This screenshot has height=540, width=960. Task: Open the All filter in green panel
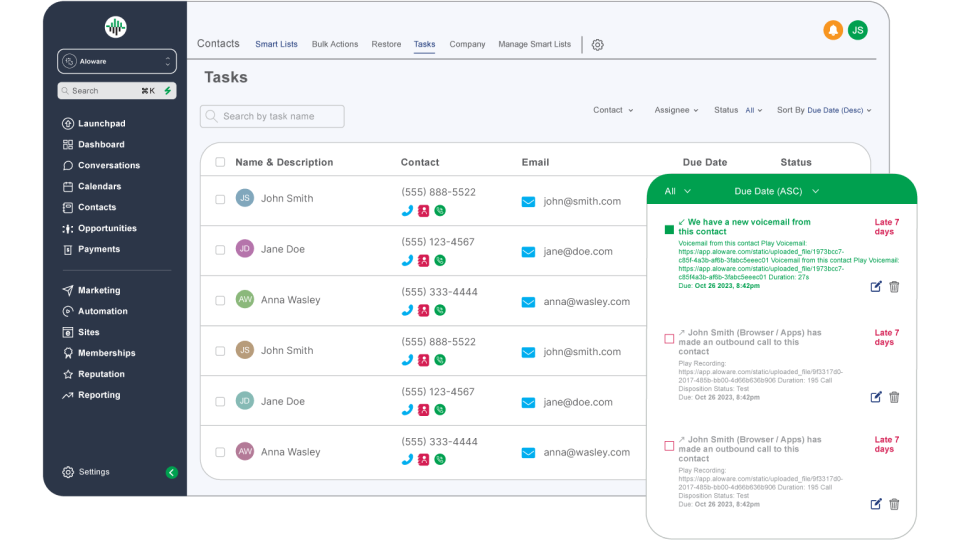click(x=677, y=191)
